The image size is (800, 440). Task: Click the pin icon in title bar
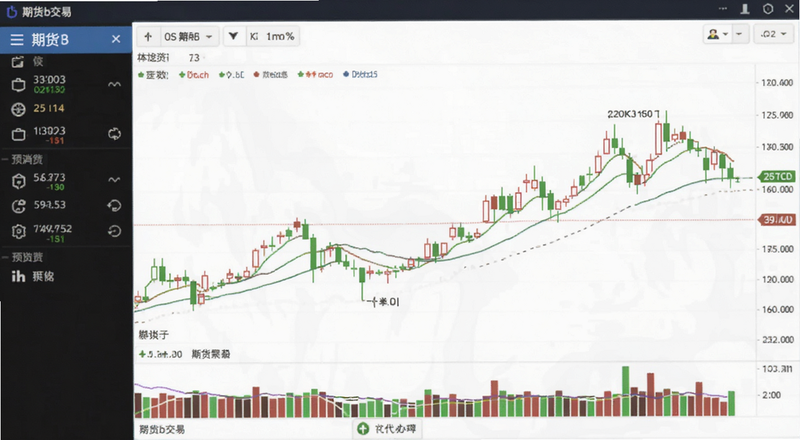click(x=745, y=9)
